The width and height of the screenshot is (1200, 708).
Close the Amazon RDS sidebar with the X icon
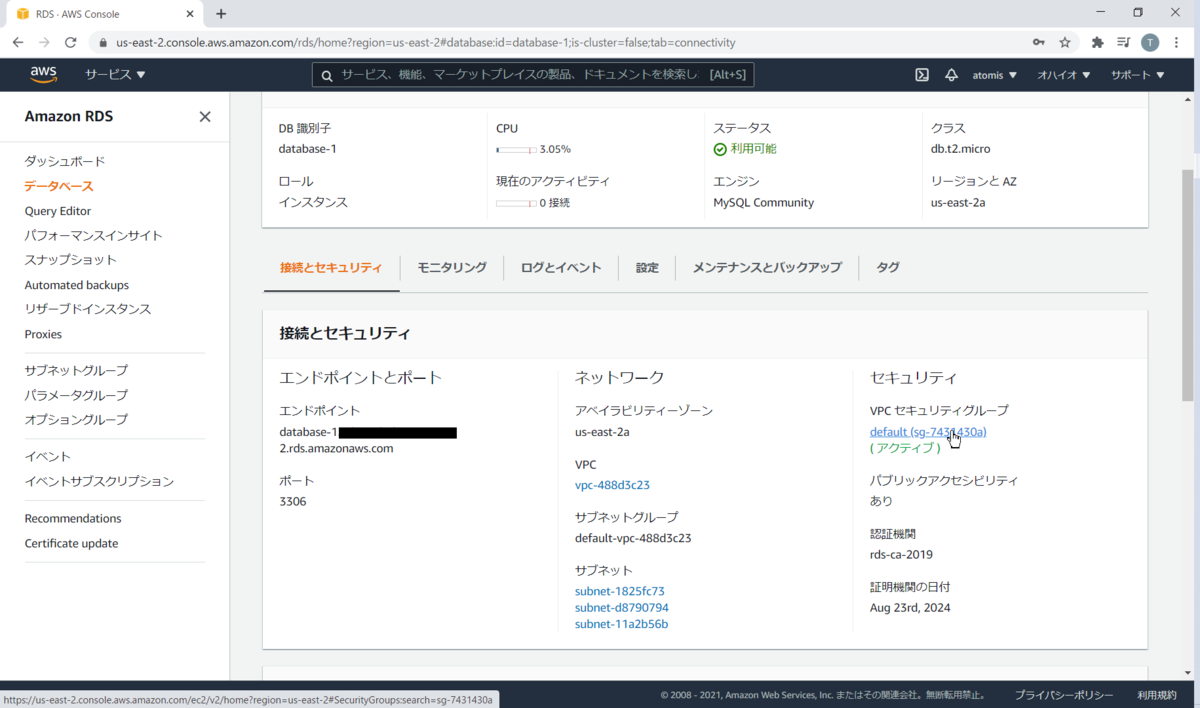[x=204, y=116]
